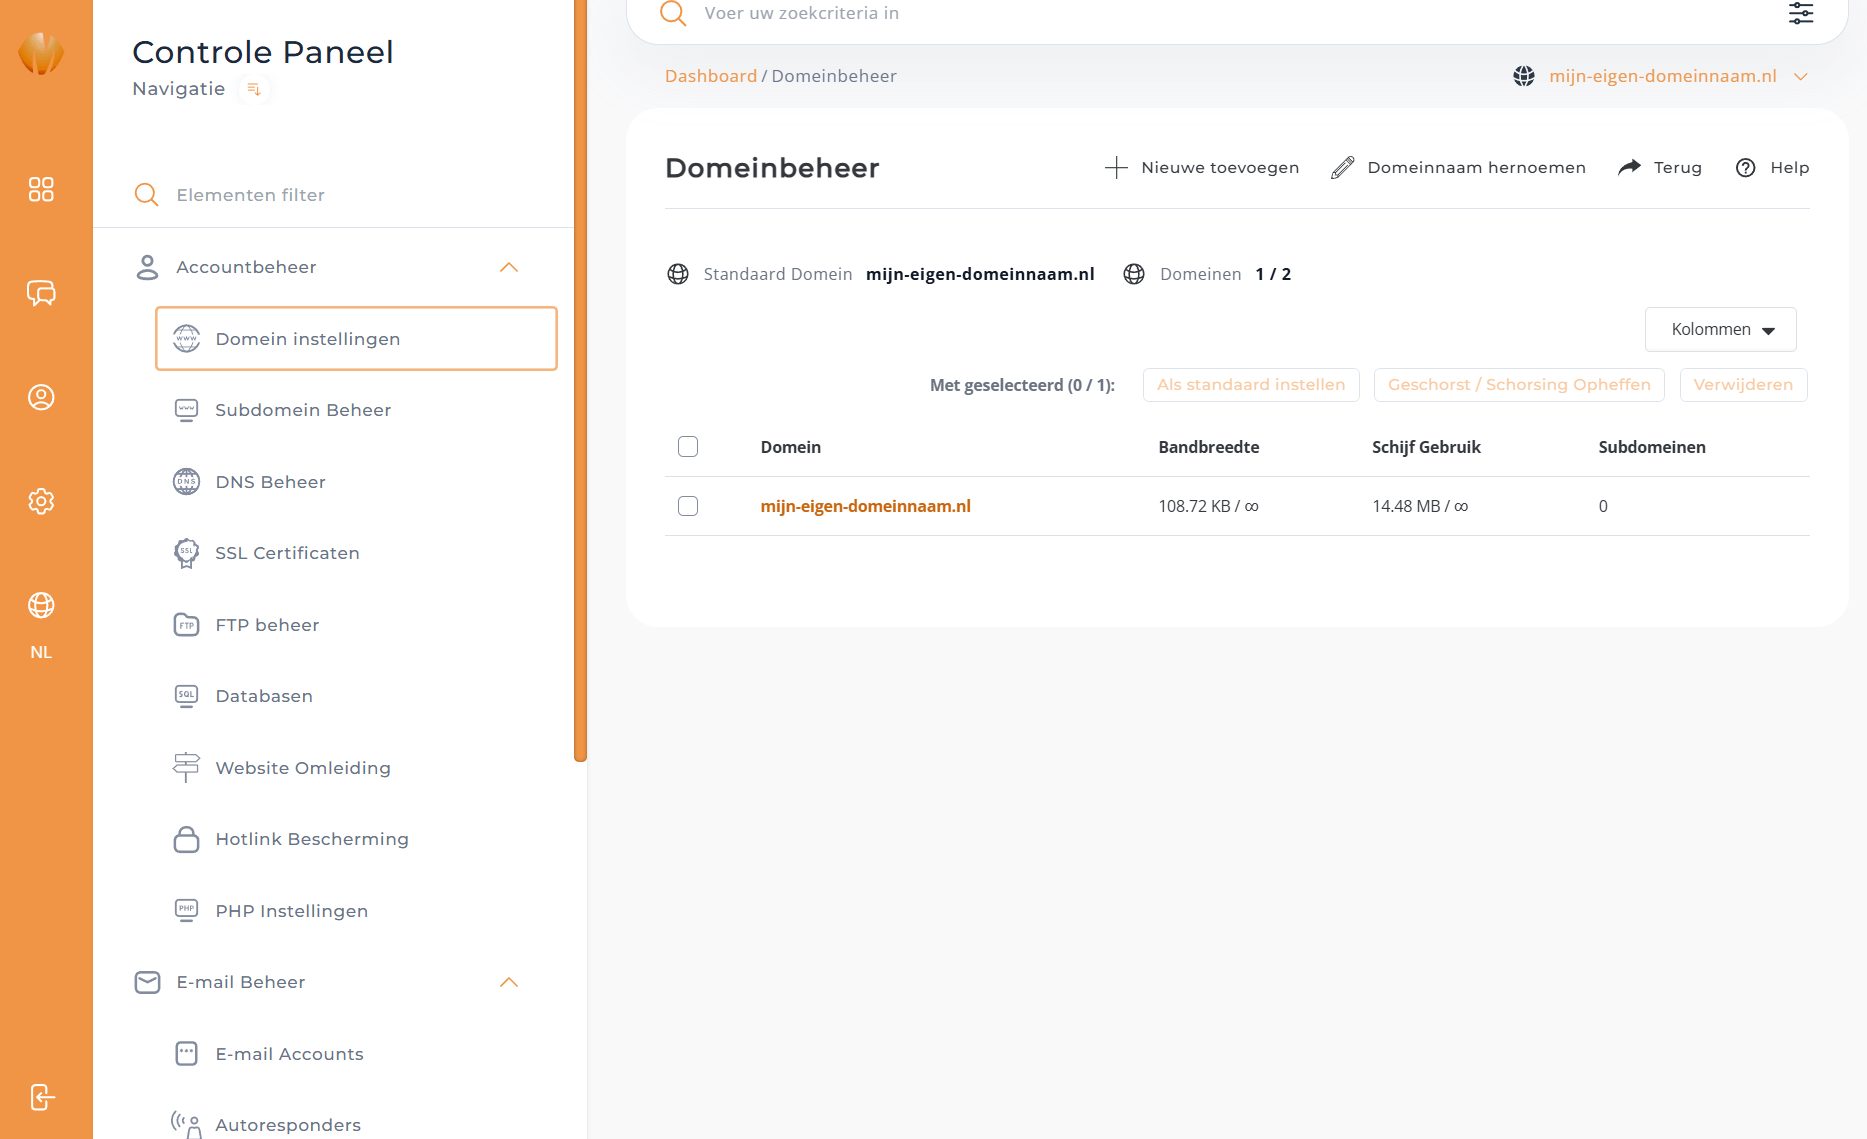The width and height of the screenshot is (1867, 1139).
Task: Click Nieuwe toevoegen button
Action: tap(1202, 168)
